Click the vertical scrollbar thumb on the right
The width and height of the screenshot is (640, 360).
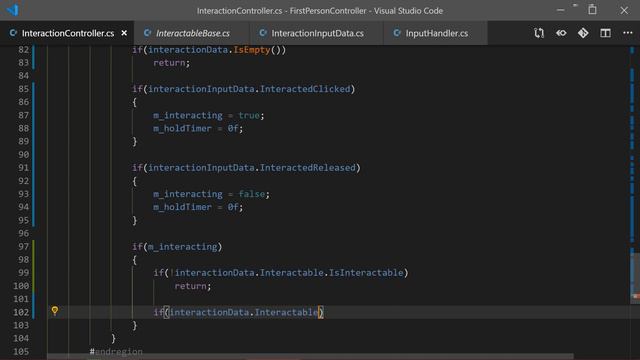click(635, 278)
